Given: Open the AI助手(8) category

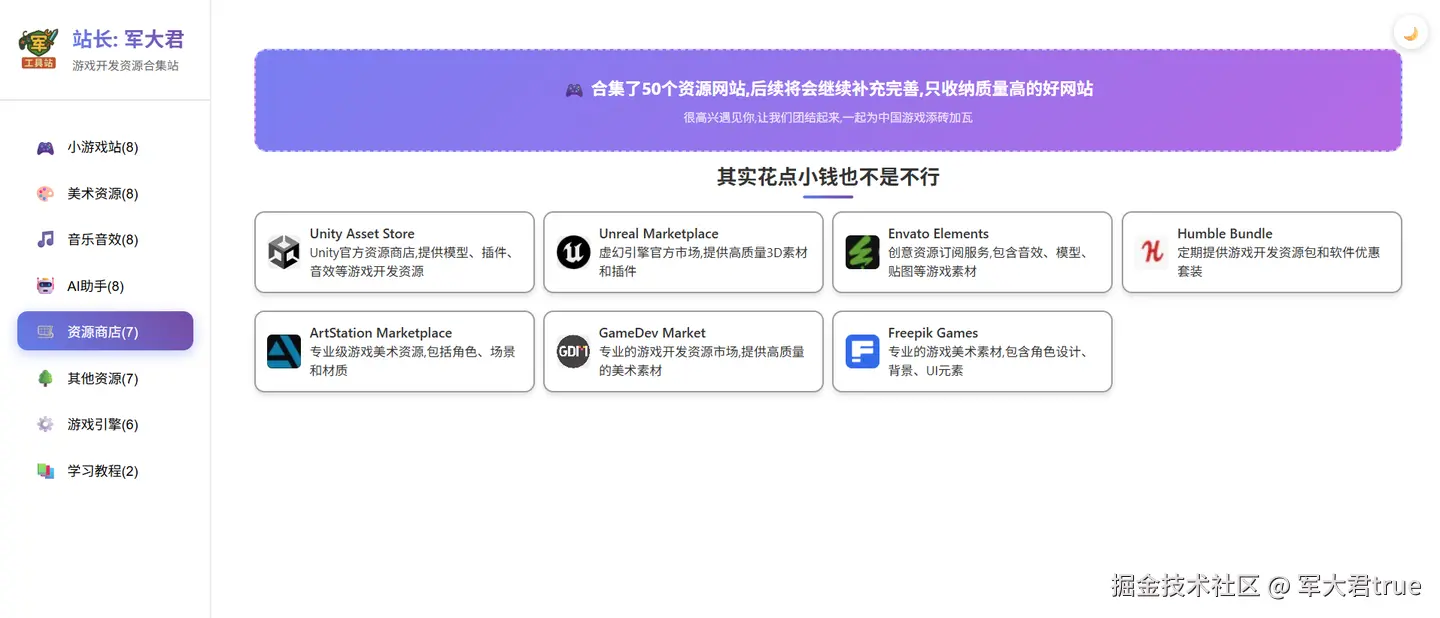Looking at the screenshot, I should (x=105, y=286).
